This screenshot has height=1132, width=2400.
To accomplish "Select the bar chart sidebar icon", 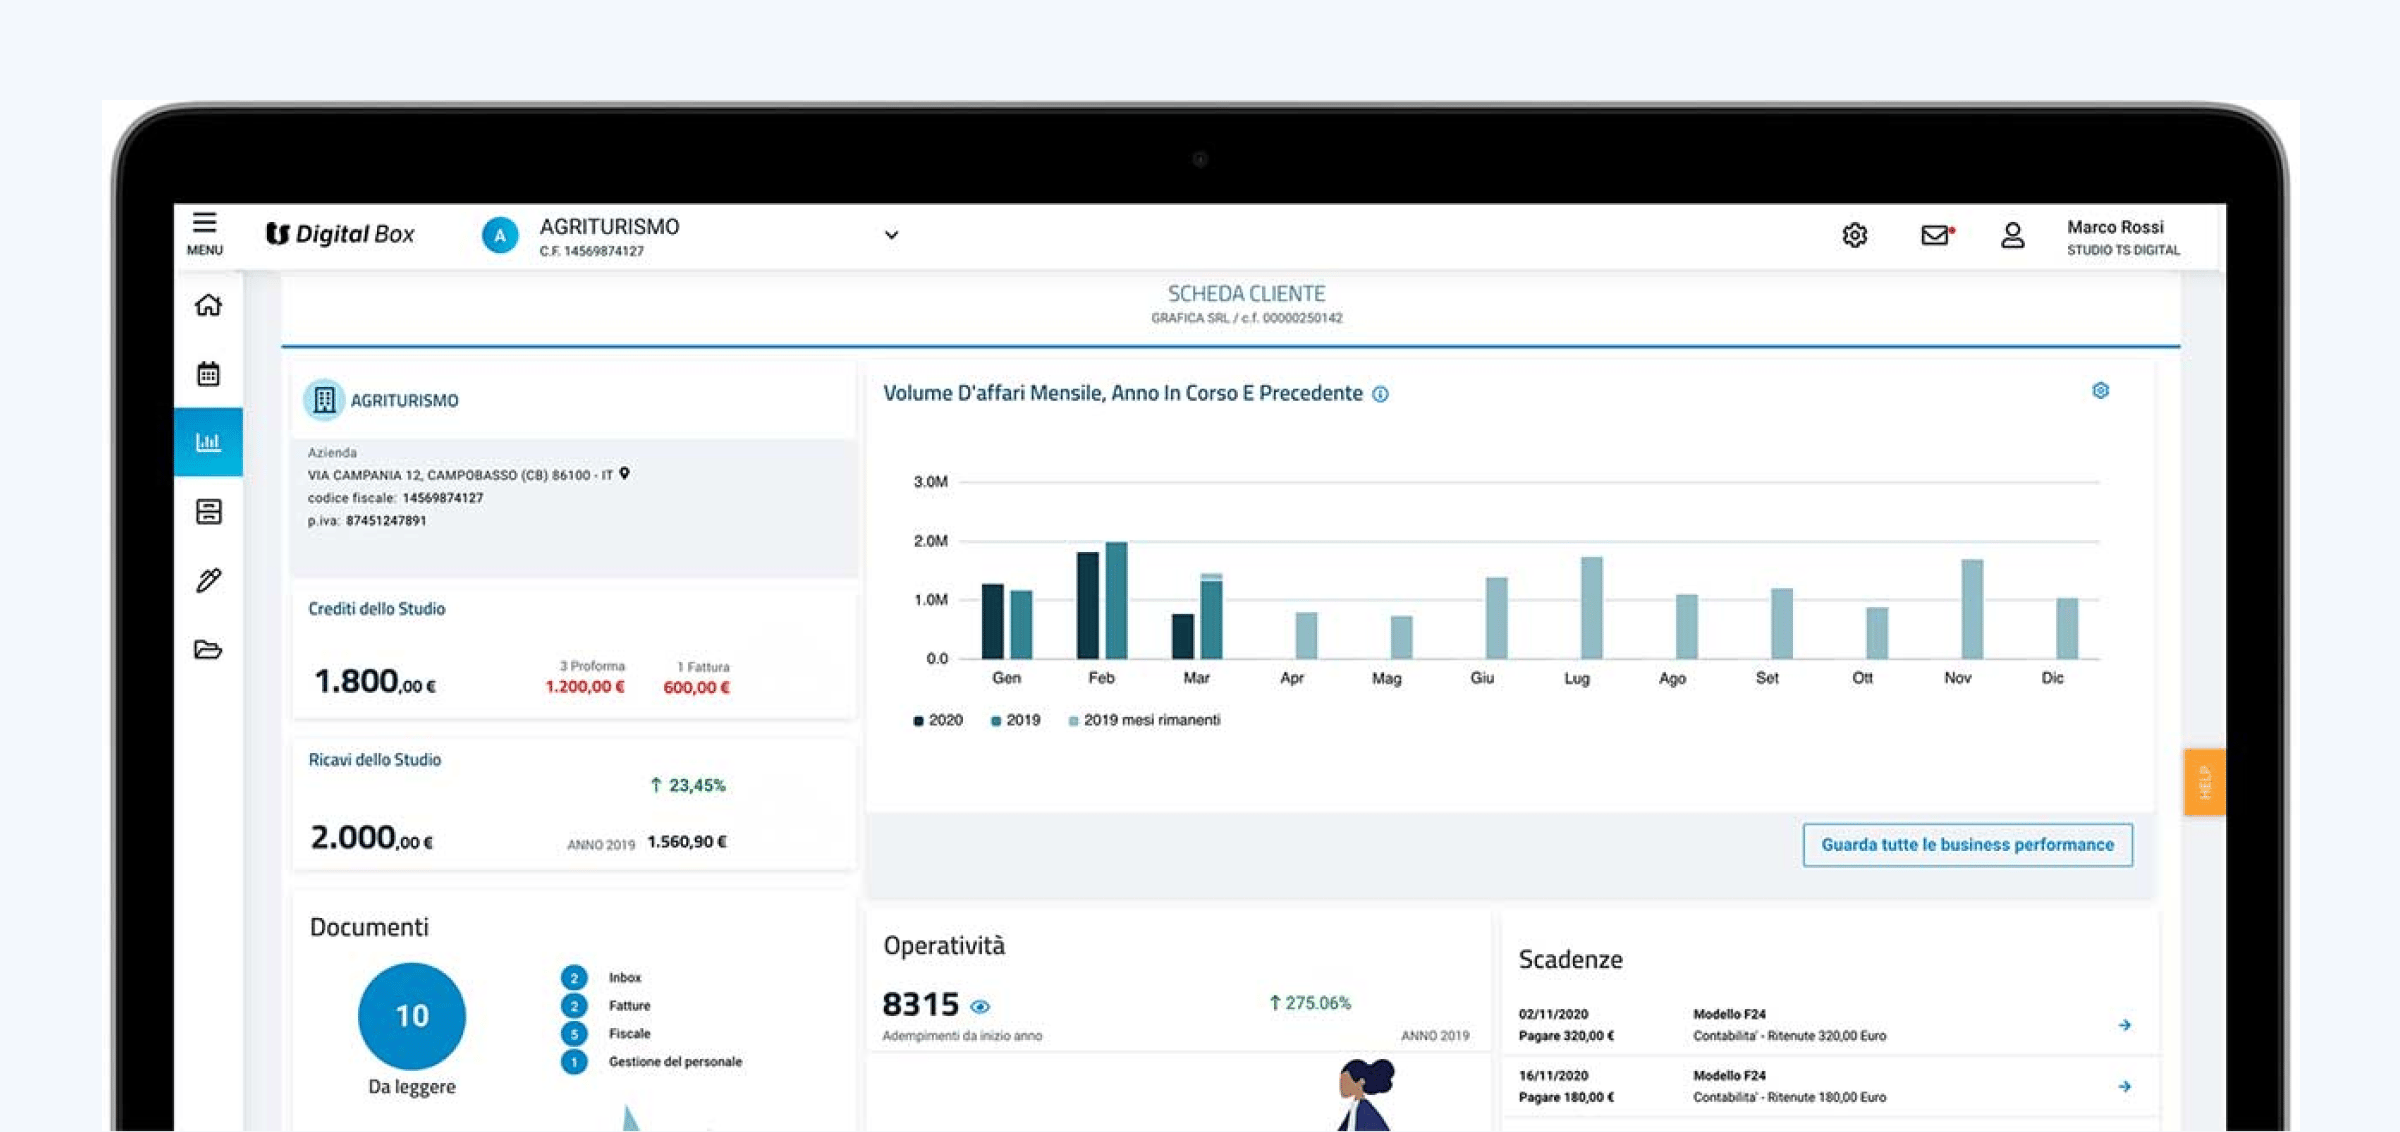I will point(208,442).
